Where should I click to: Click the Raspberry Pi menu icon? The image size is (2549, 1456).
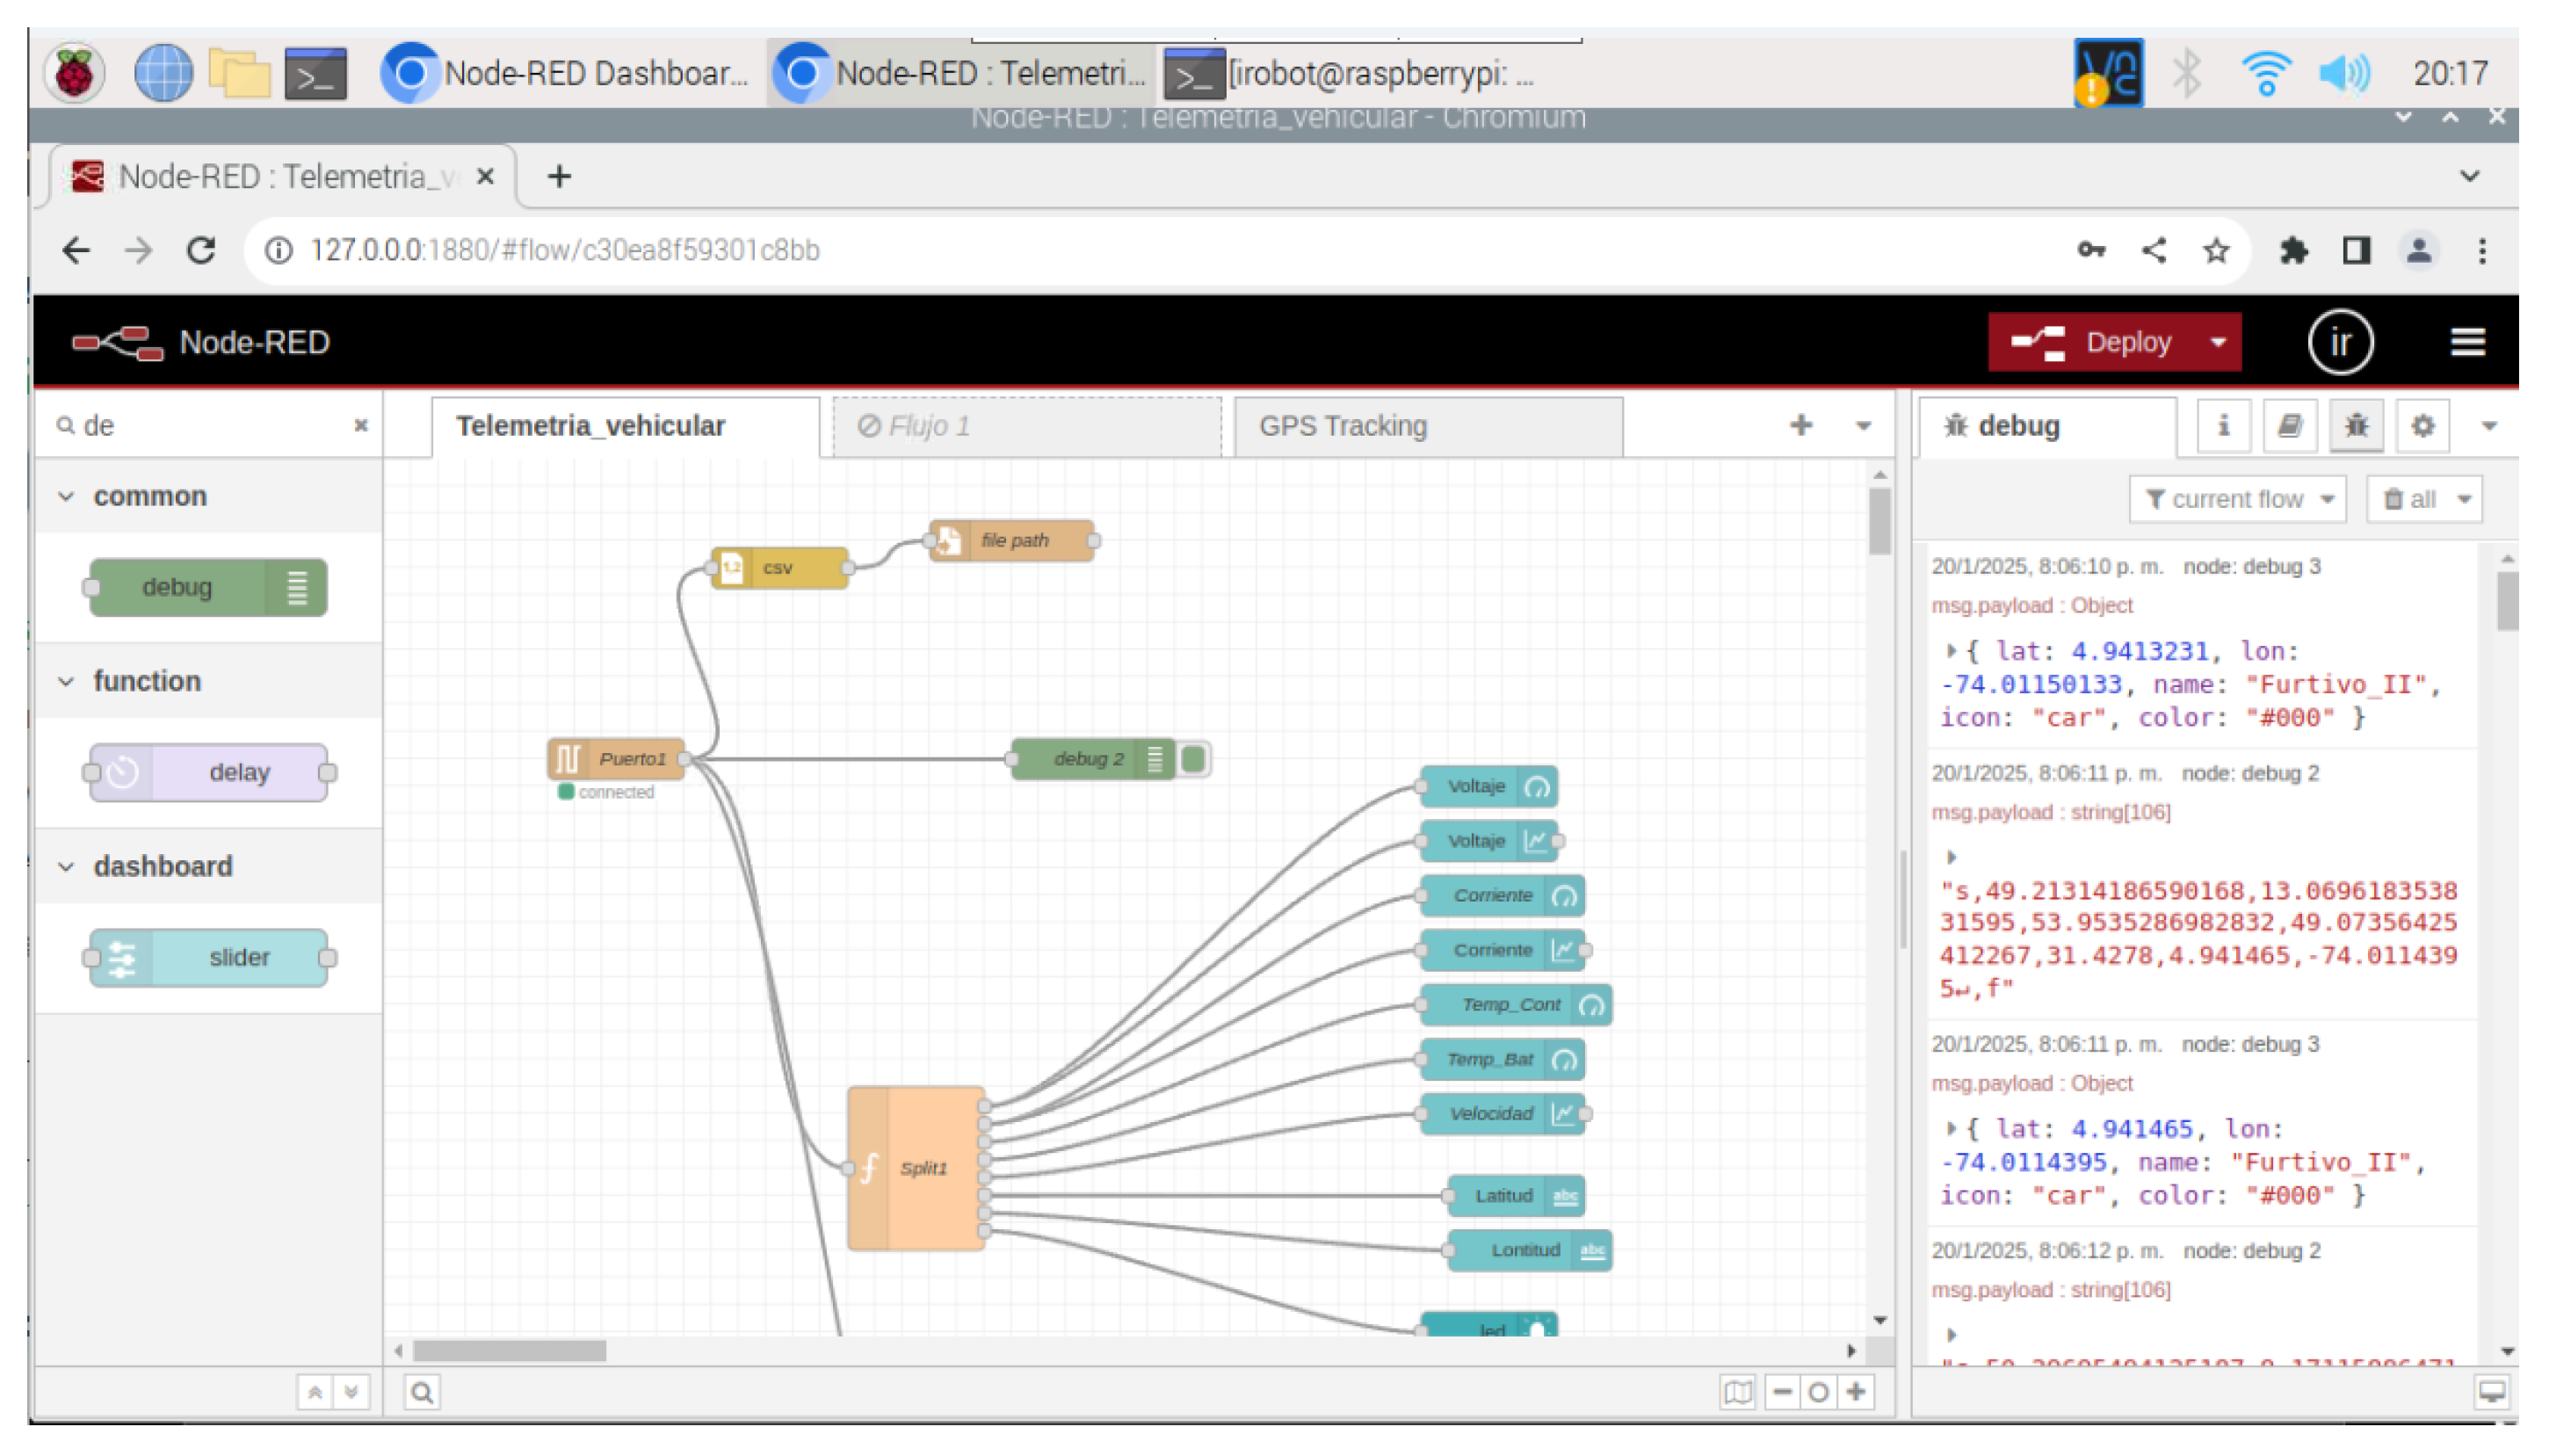point(74,73)
